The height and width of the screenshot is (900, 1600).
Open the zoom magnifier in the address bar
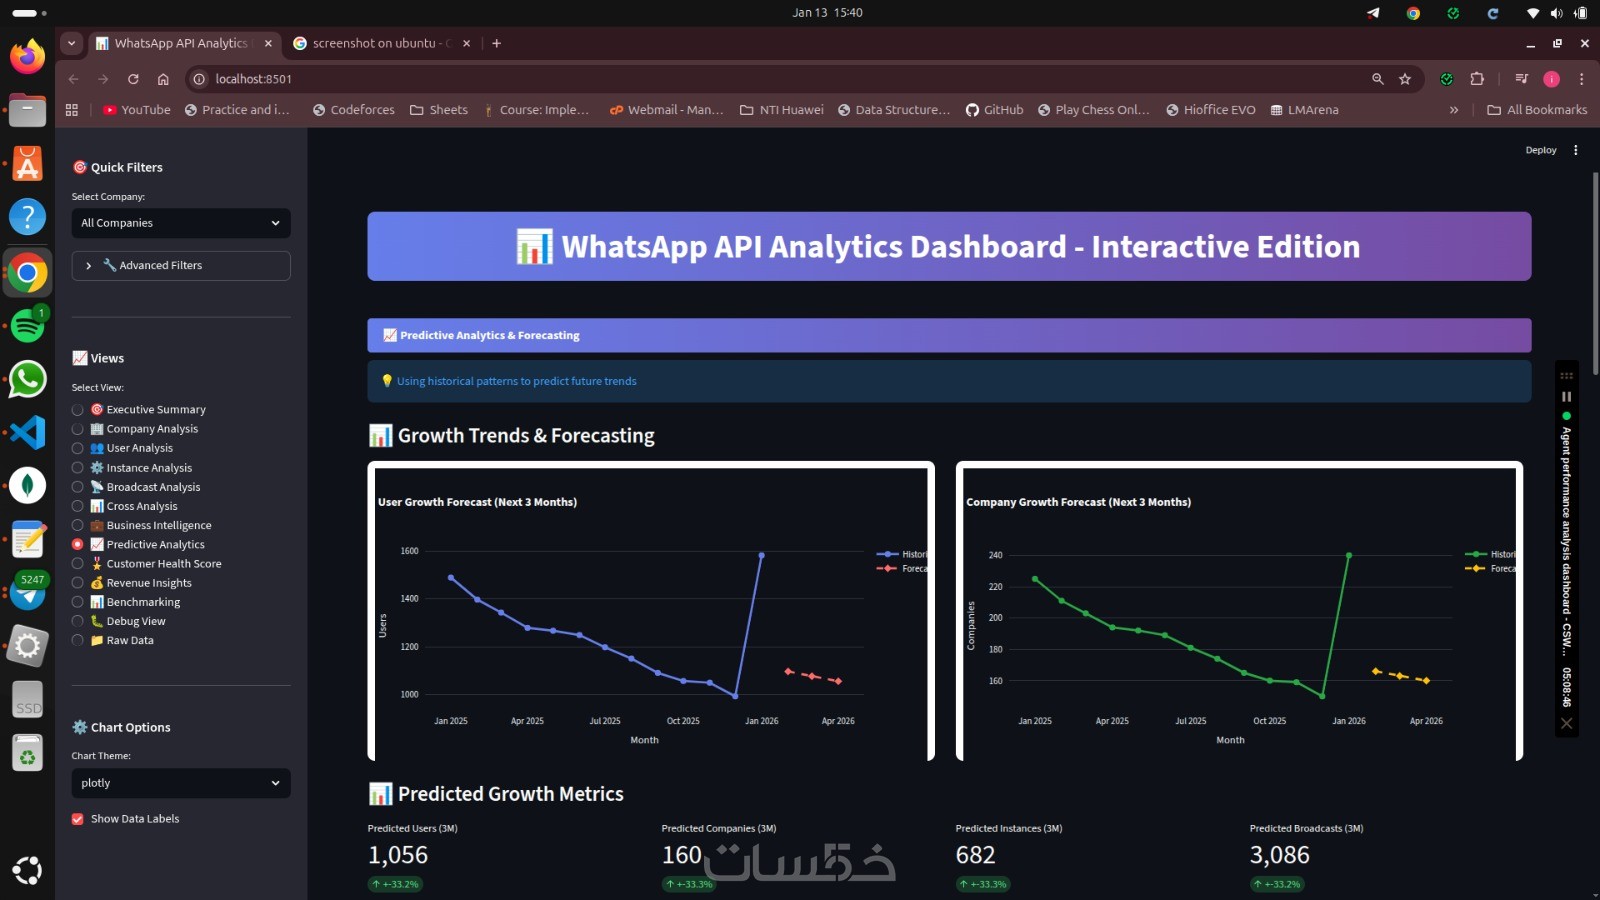(1378, 79)
